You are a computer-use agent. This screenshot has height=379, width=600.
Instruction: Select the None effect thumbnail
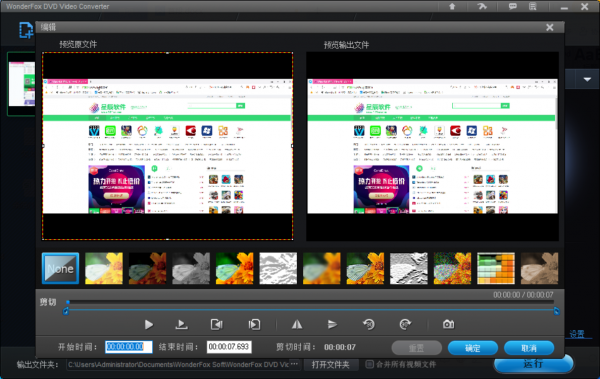(x=60, y=268)
